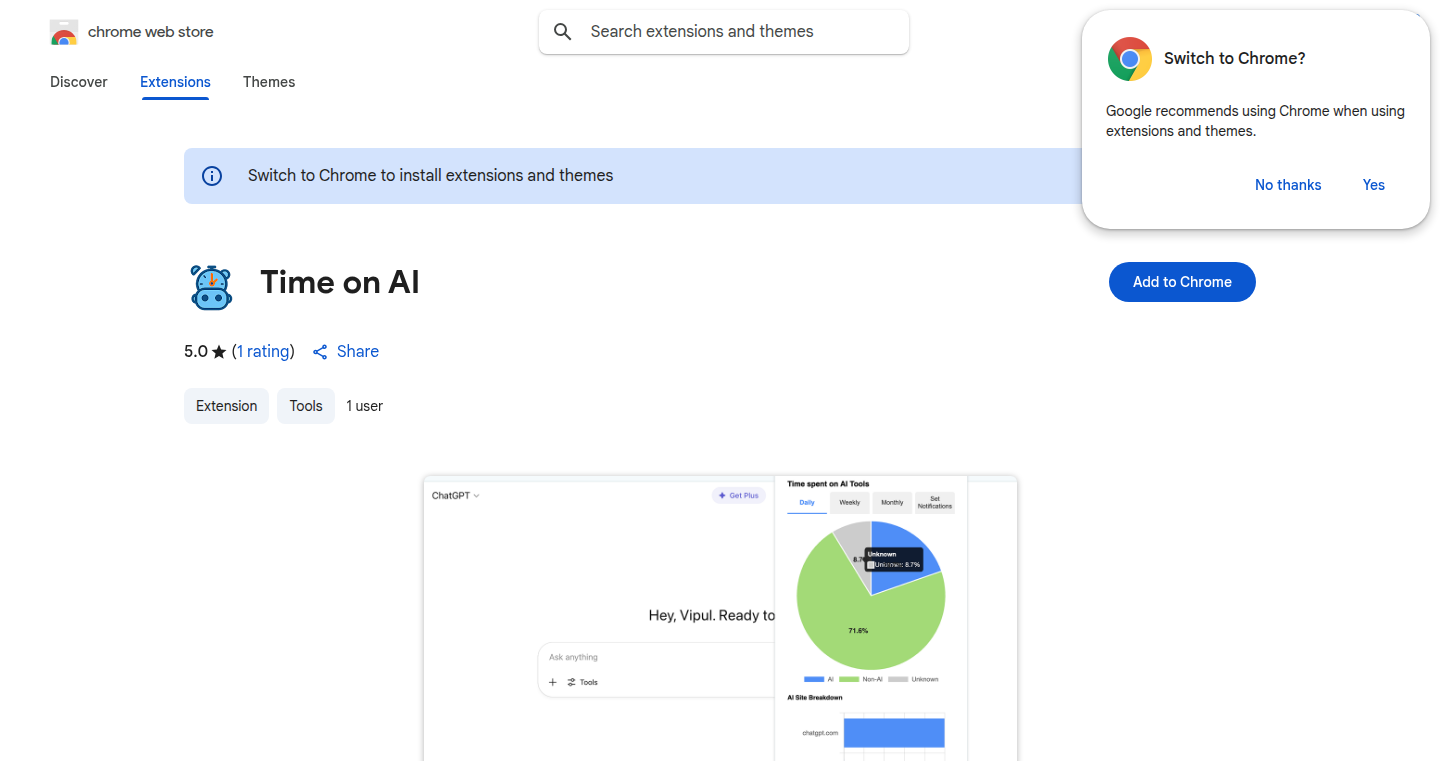Click the Share link
Viewport: 1440px width, 761px height.
[358, 352]
